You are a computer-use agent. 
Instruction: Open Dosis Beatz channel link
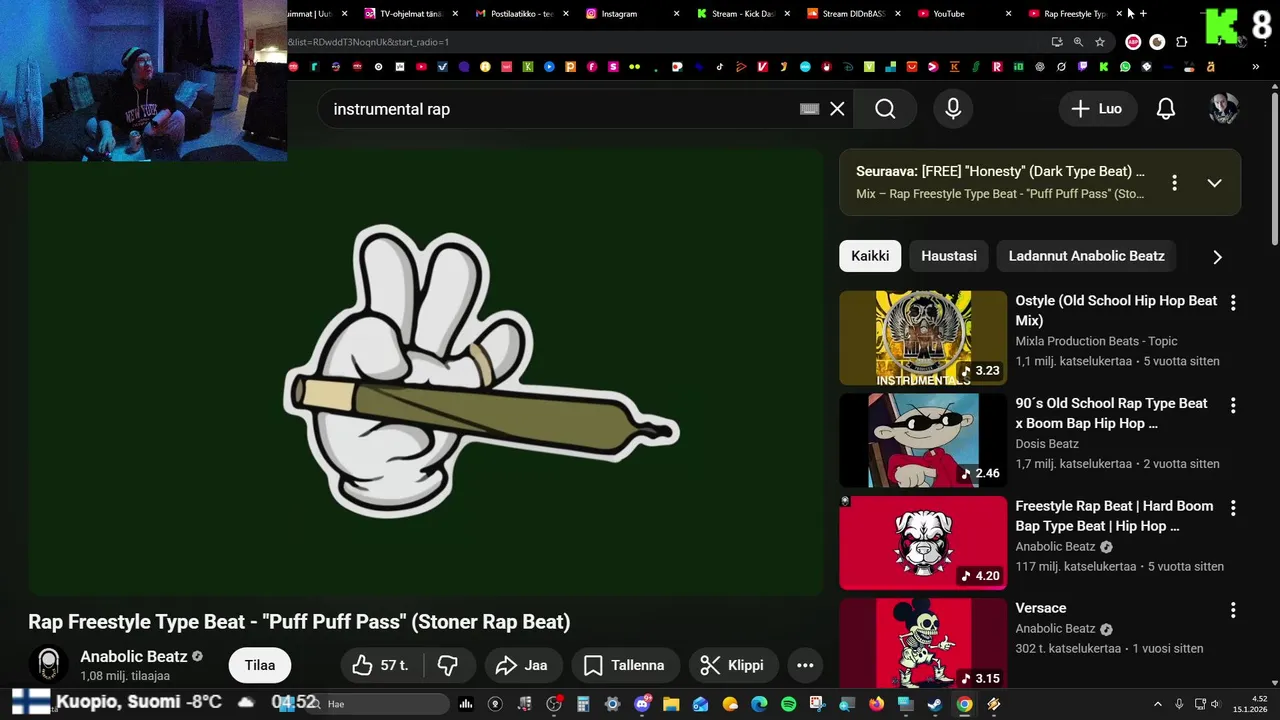1047,444
